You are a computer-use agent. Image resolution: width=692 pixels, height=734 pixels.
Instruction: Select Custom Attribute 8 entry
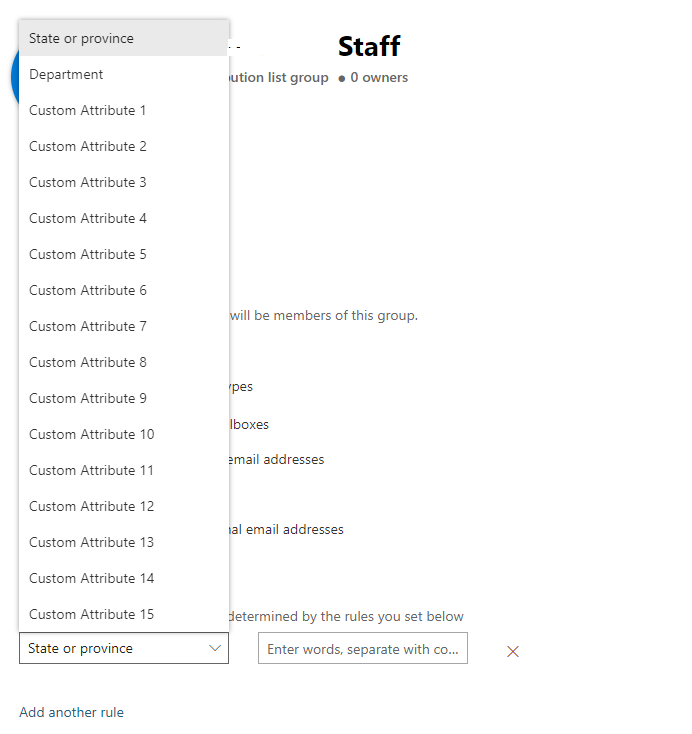pos(124,363)
